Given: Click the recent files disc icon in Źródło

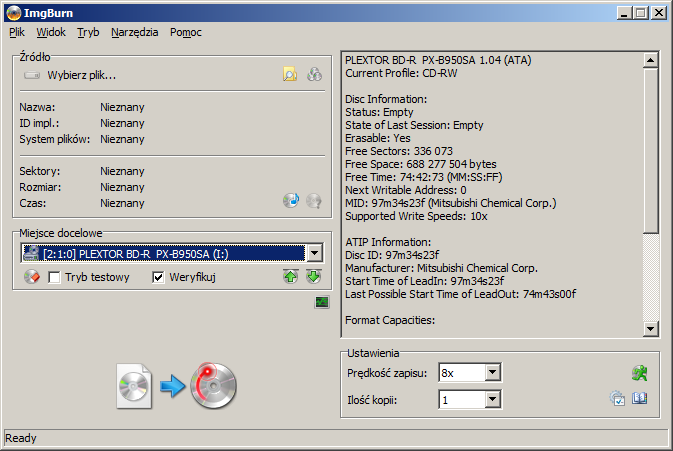Looking at the screenshot, I should pyautogui.click(x=314, y=75).
